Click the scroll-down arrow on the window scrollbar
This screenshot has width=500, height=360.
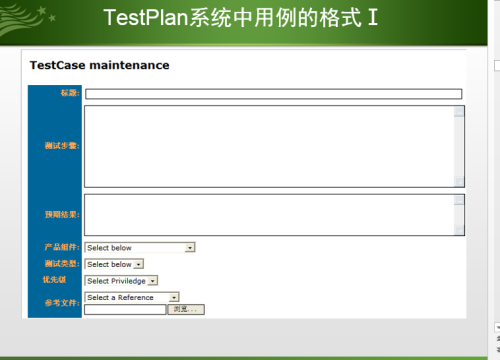click(497, 327)
